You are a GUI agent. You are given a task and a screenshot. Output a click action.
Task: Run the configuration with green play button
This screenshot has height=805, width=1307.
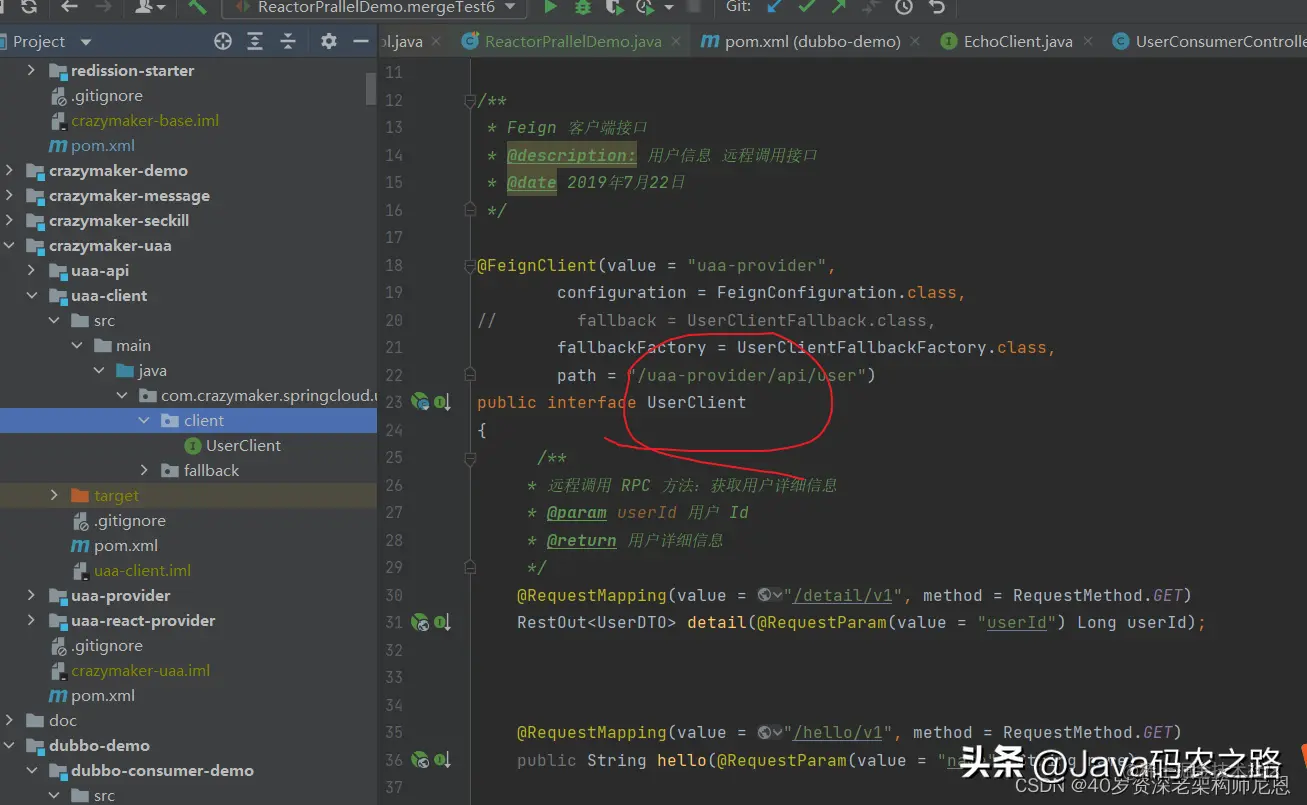click(550, 7)
